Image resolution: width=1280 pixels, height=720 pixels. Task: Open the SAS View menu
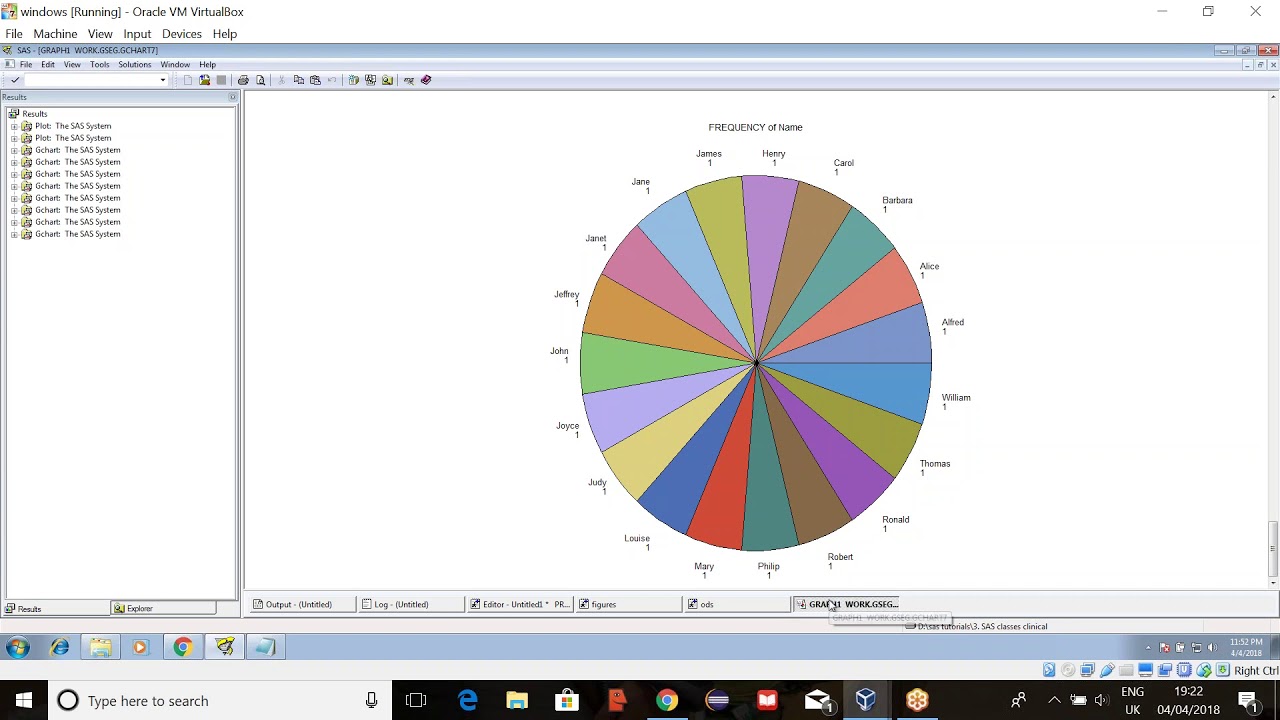(x=72, y=64)
